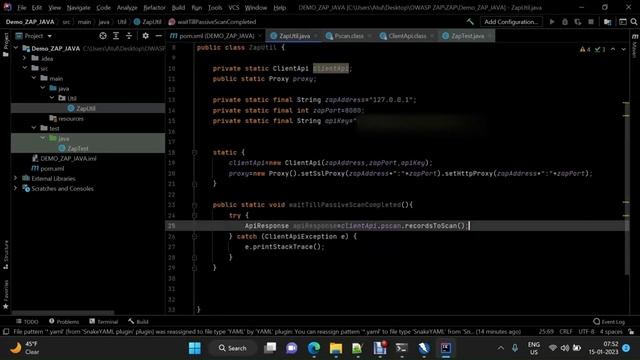Viewport: 640px width, 360px height.
Task: Open Windows Start menu
Action: (x=195, y=348)
